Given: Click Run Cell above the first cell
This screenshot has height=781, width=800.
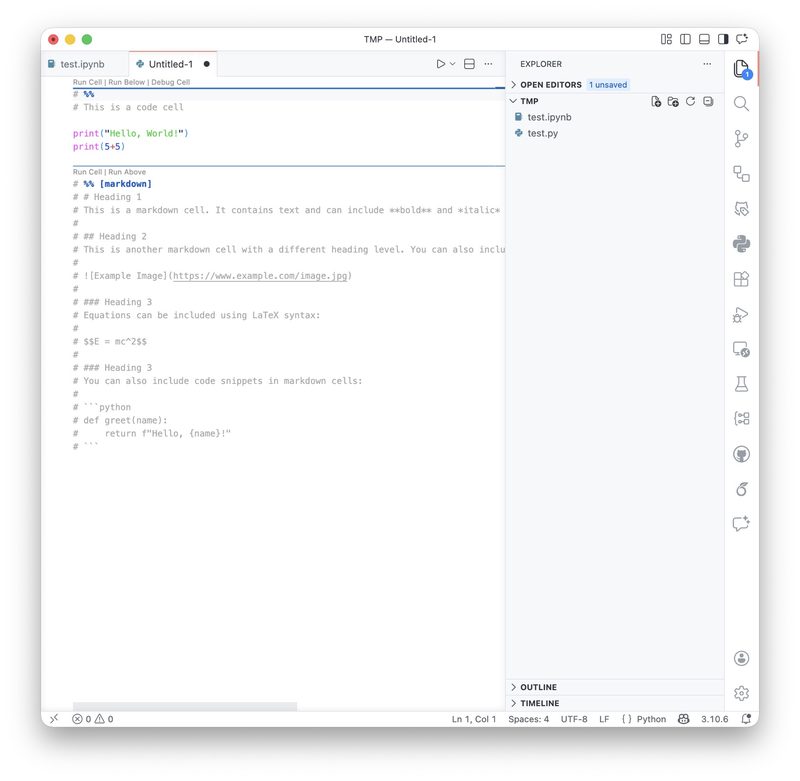Looking at the screenshot, I should [87, 82].
